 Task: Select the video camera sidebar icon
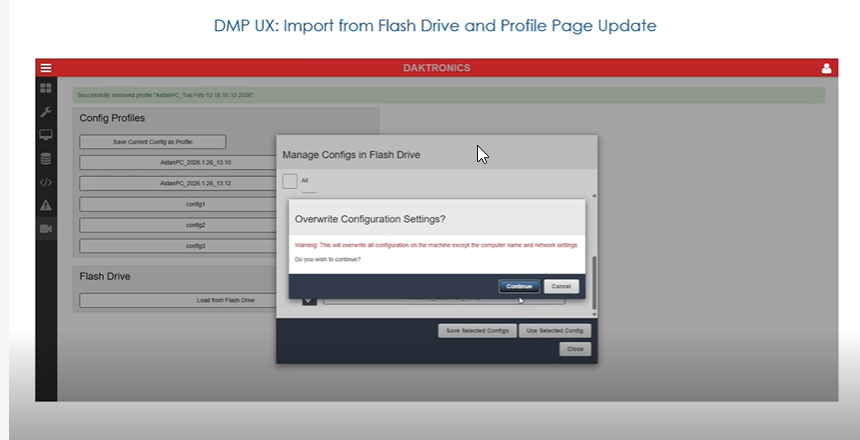click(46, 229)
